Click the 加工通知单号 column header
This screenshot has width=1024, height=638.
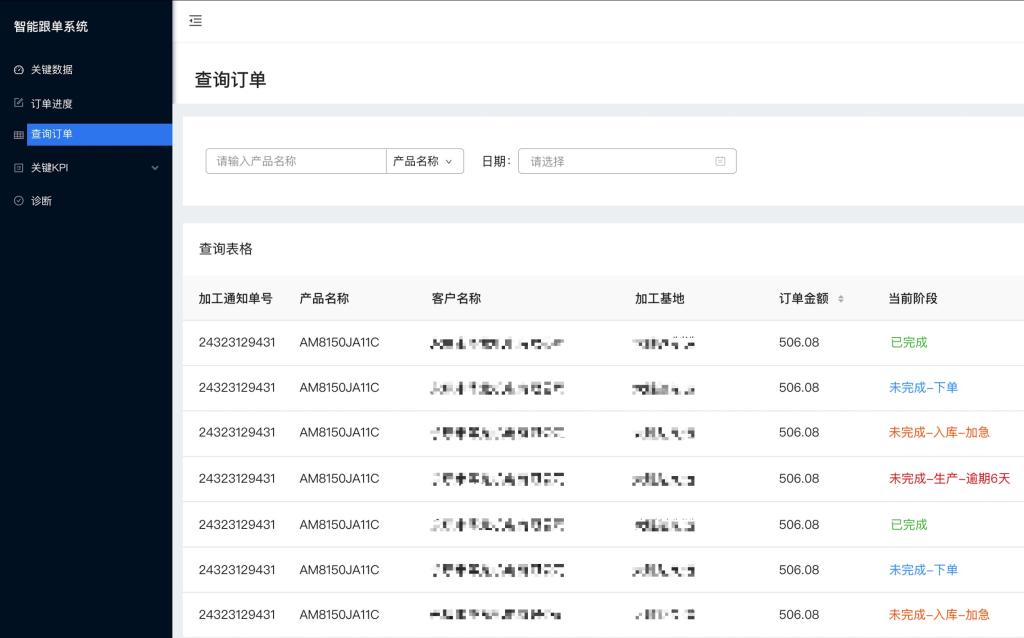pyautogui.click(x=235, y=298)
